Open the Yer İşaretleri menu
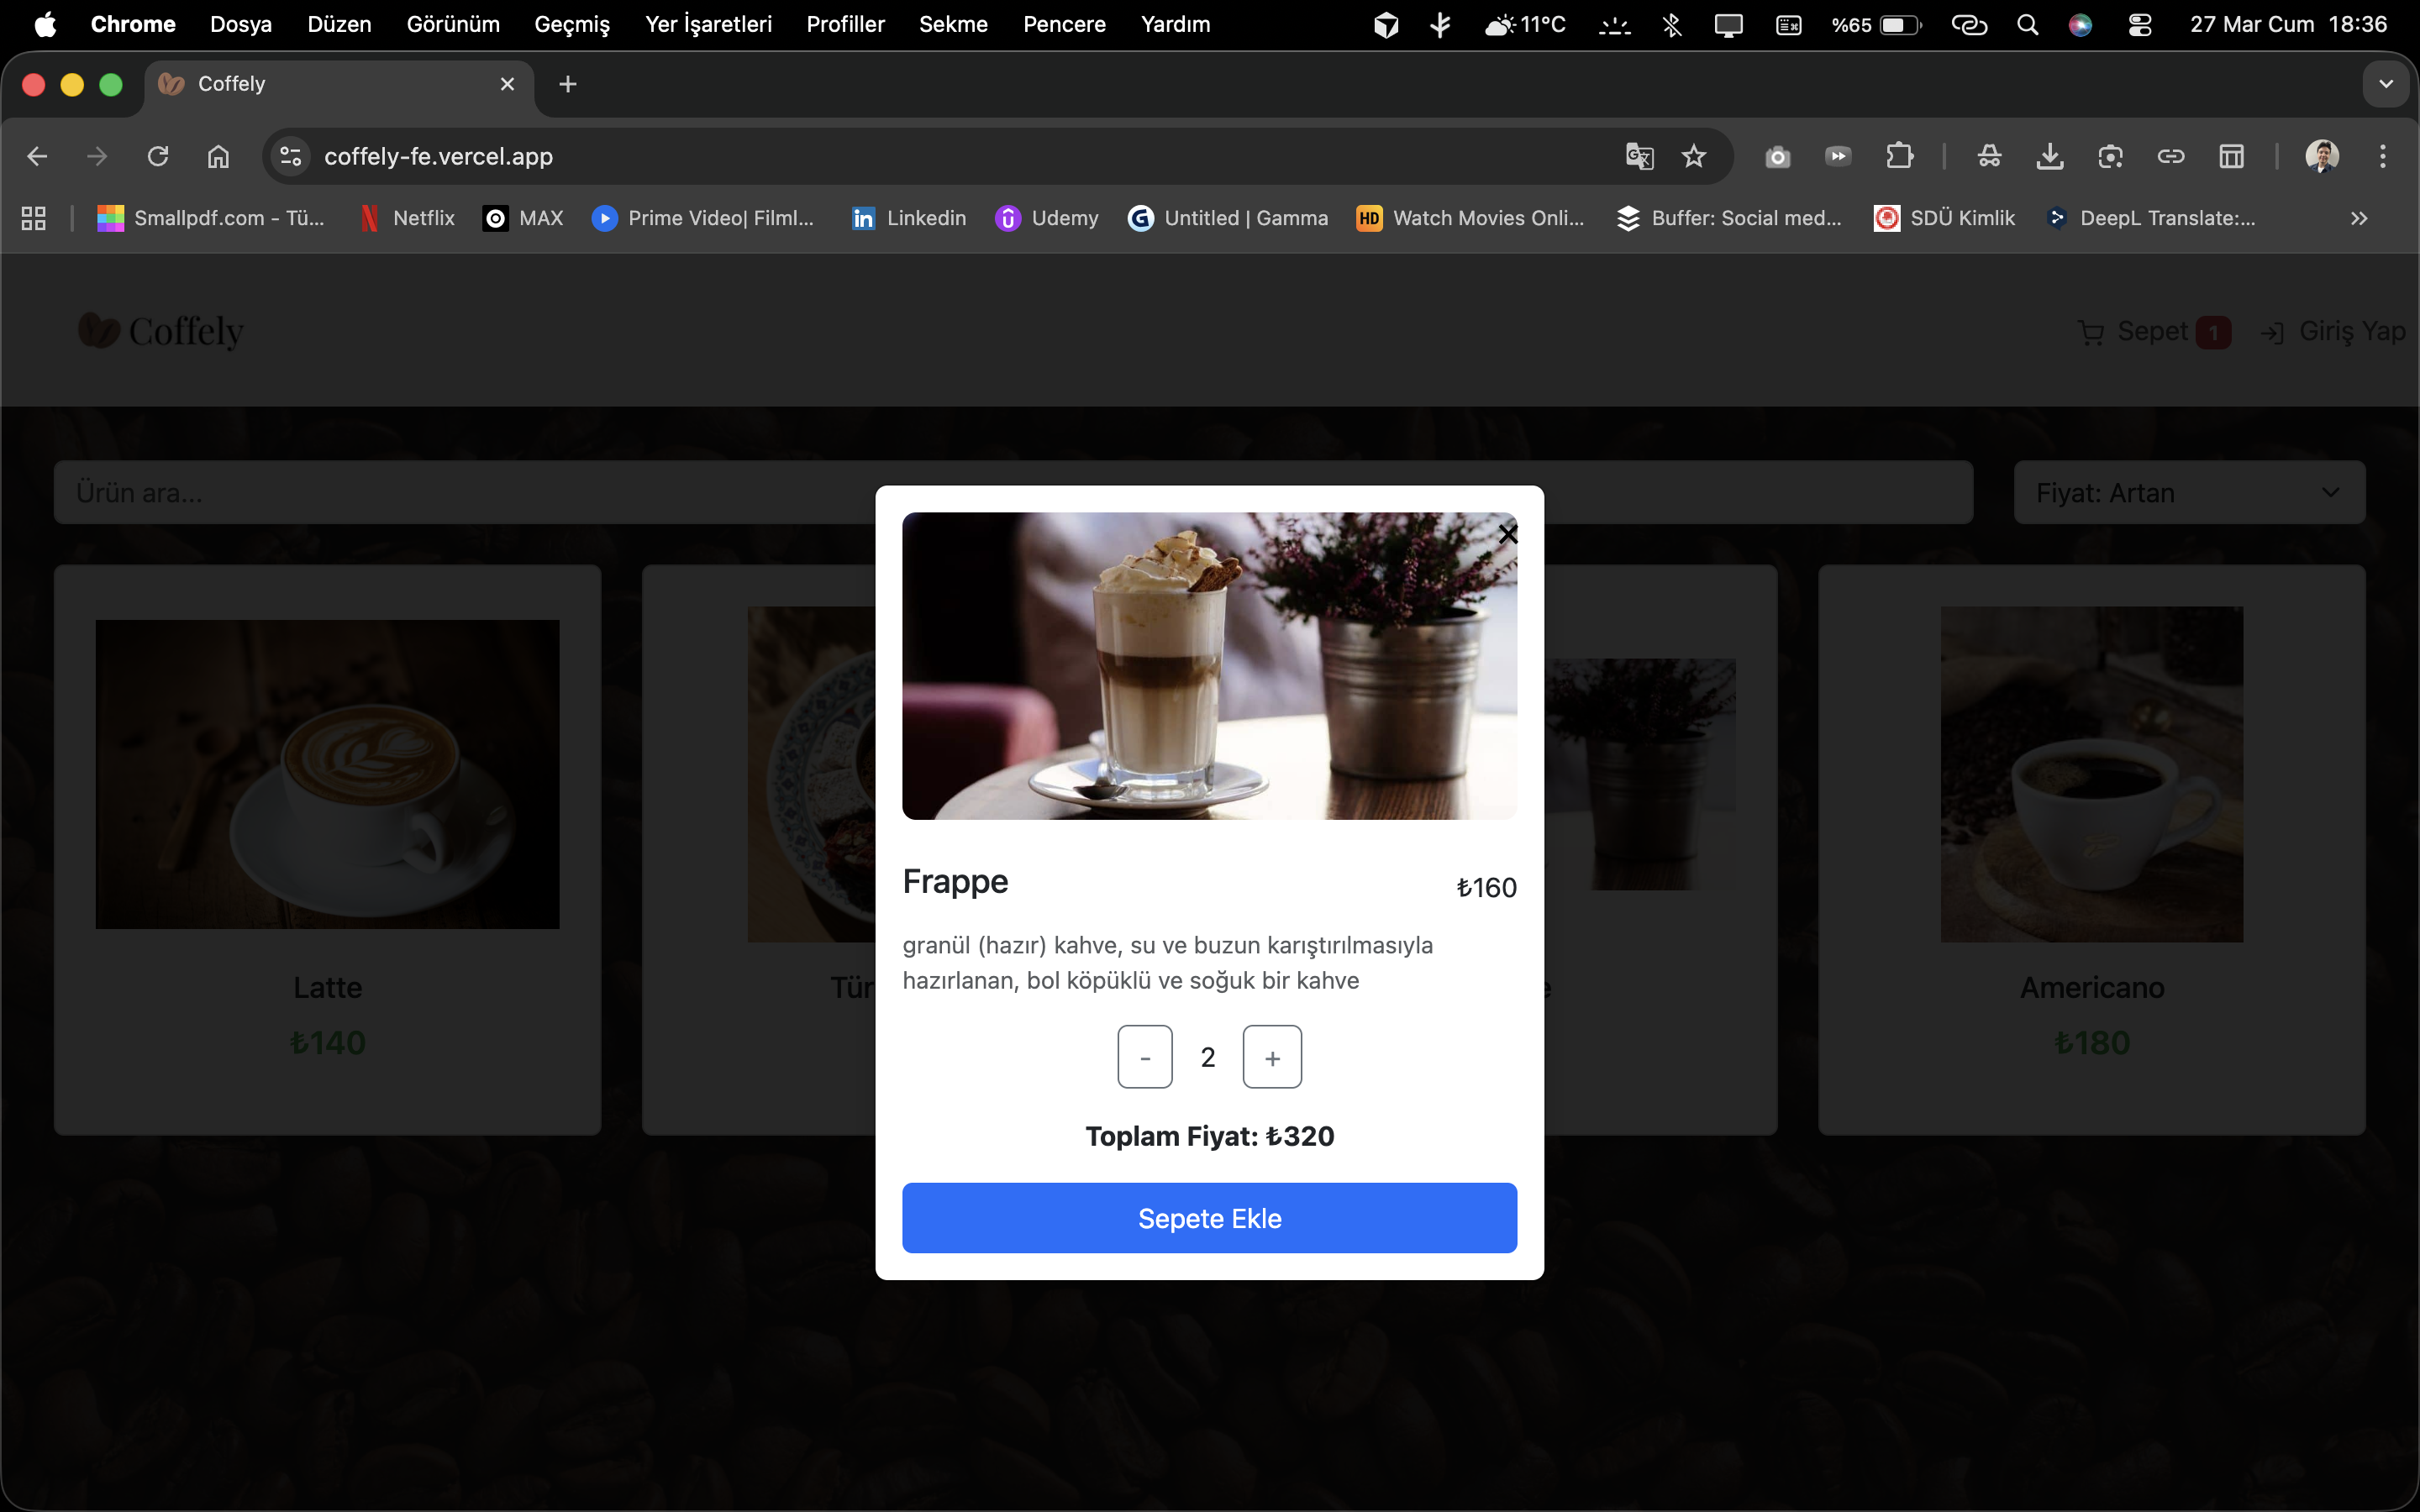The height and width of the screenshot is (1512, 2420). (x=708, y=24)
